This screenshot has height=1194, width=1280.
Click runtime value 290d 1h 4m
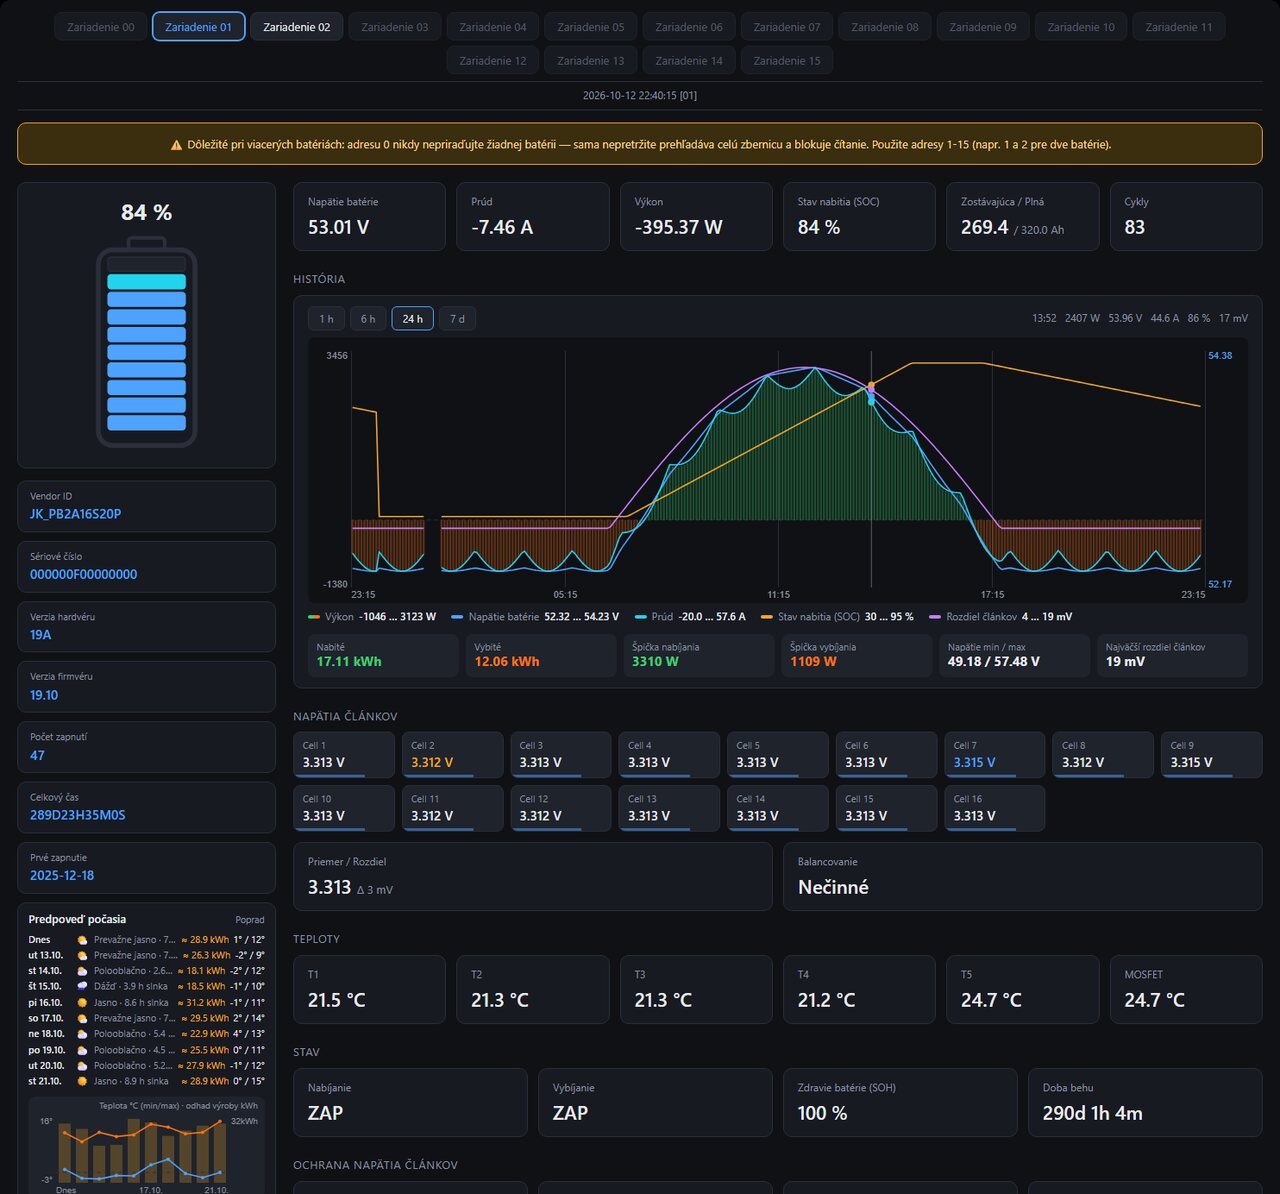(x=1092, y=1114)
